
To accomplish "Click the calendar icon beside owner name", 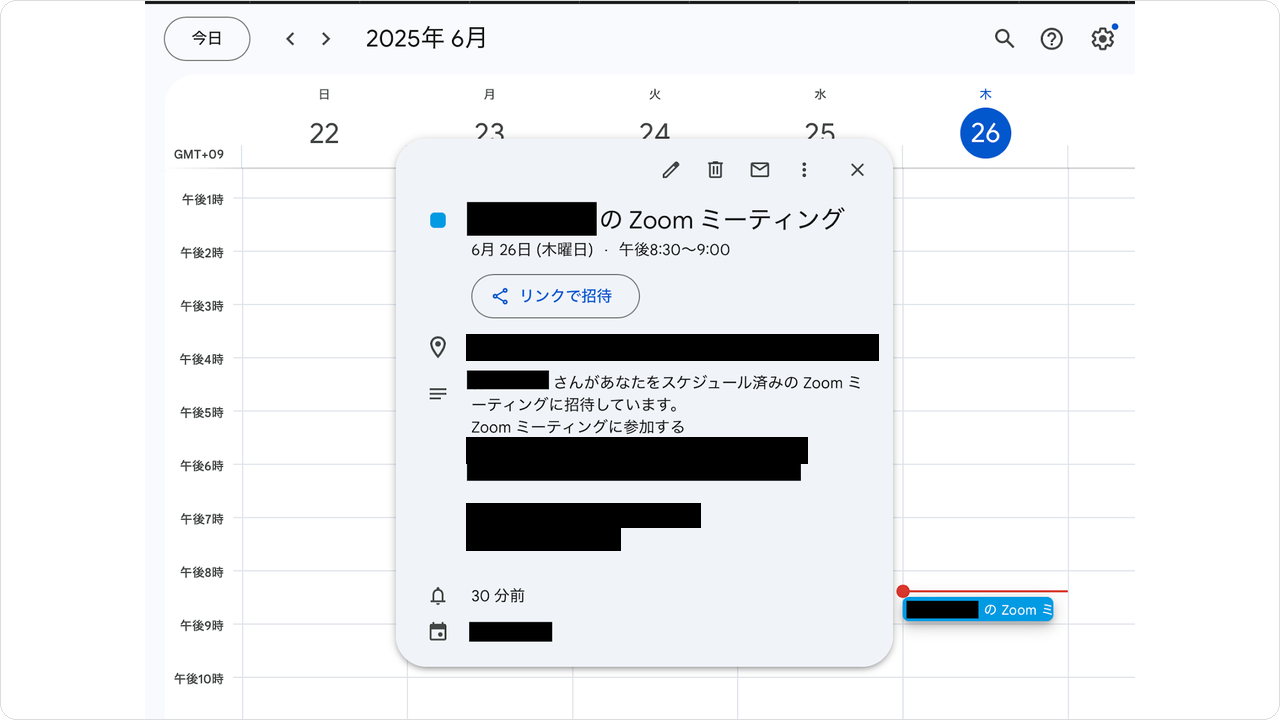I will tap(438, 632).
